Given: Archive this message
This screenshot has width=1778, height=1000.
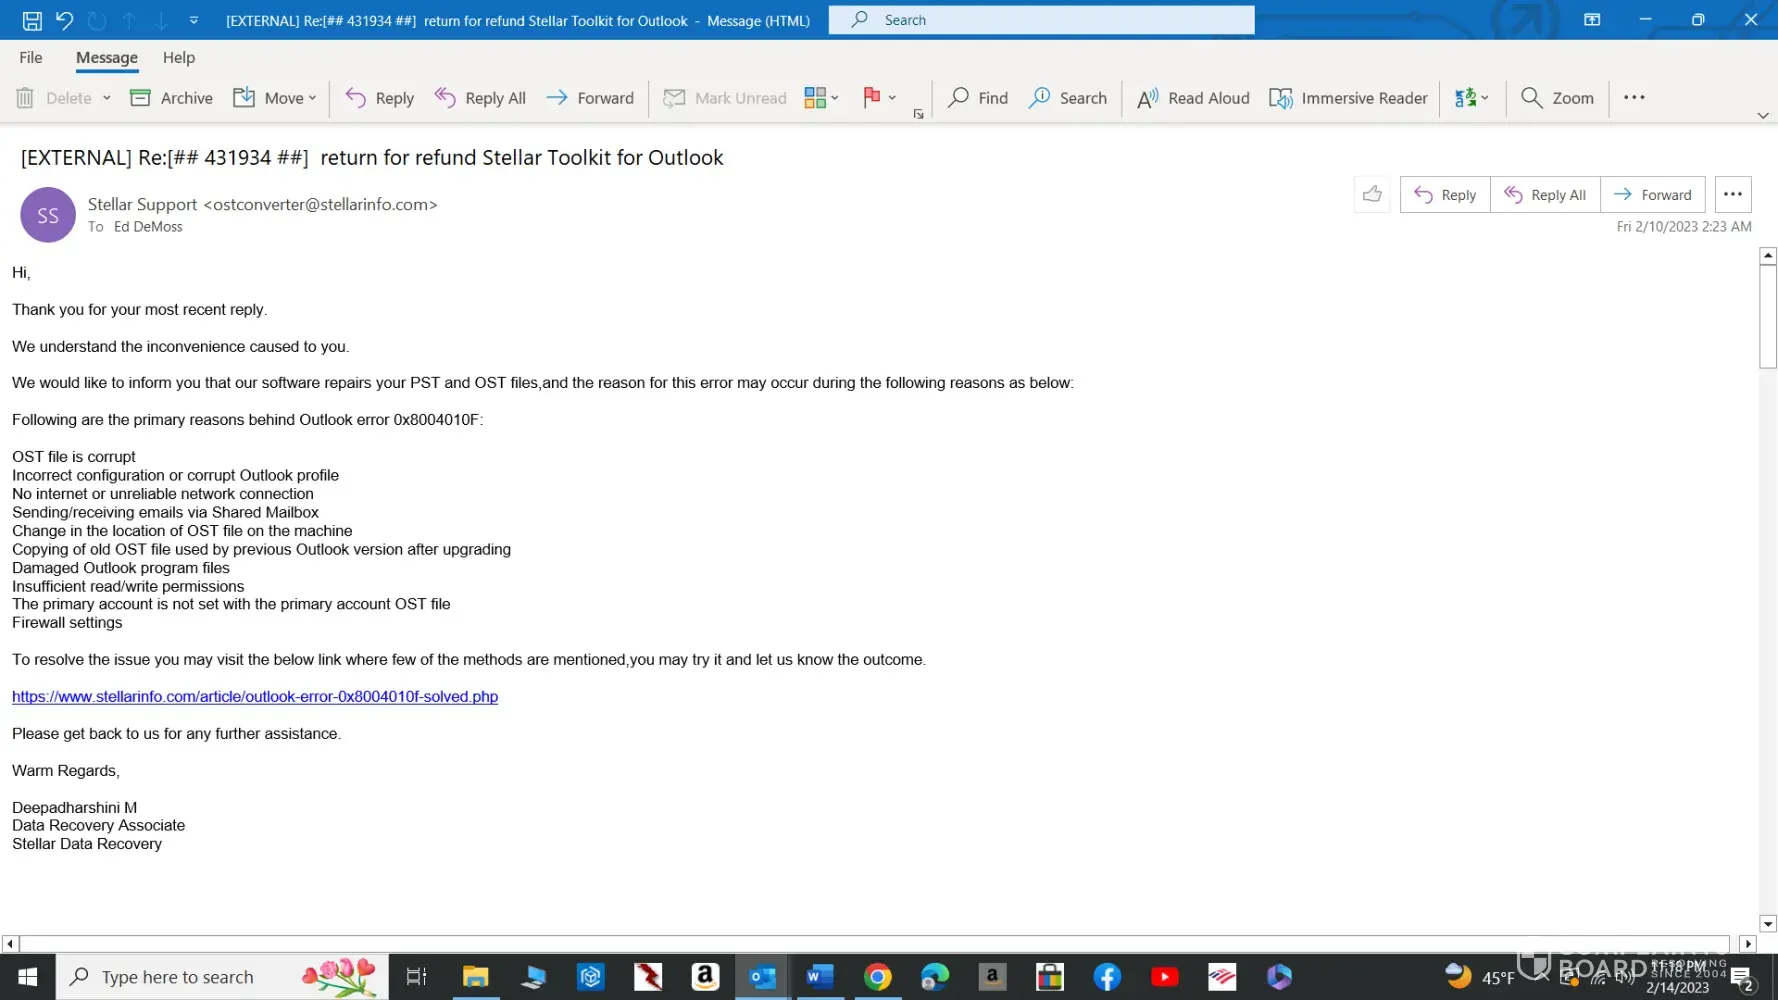Looking at the screenshot, I should click(172, 98).
